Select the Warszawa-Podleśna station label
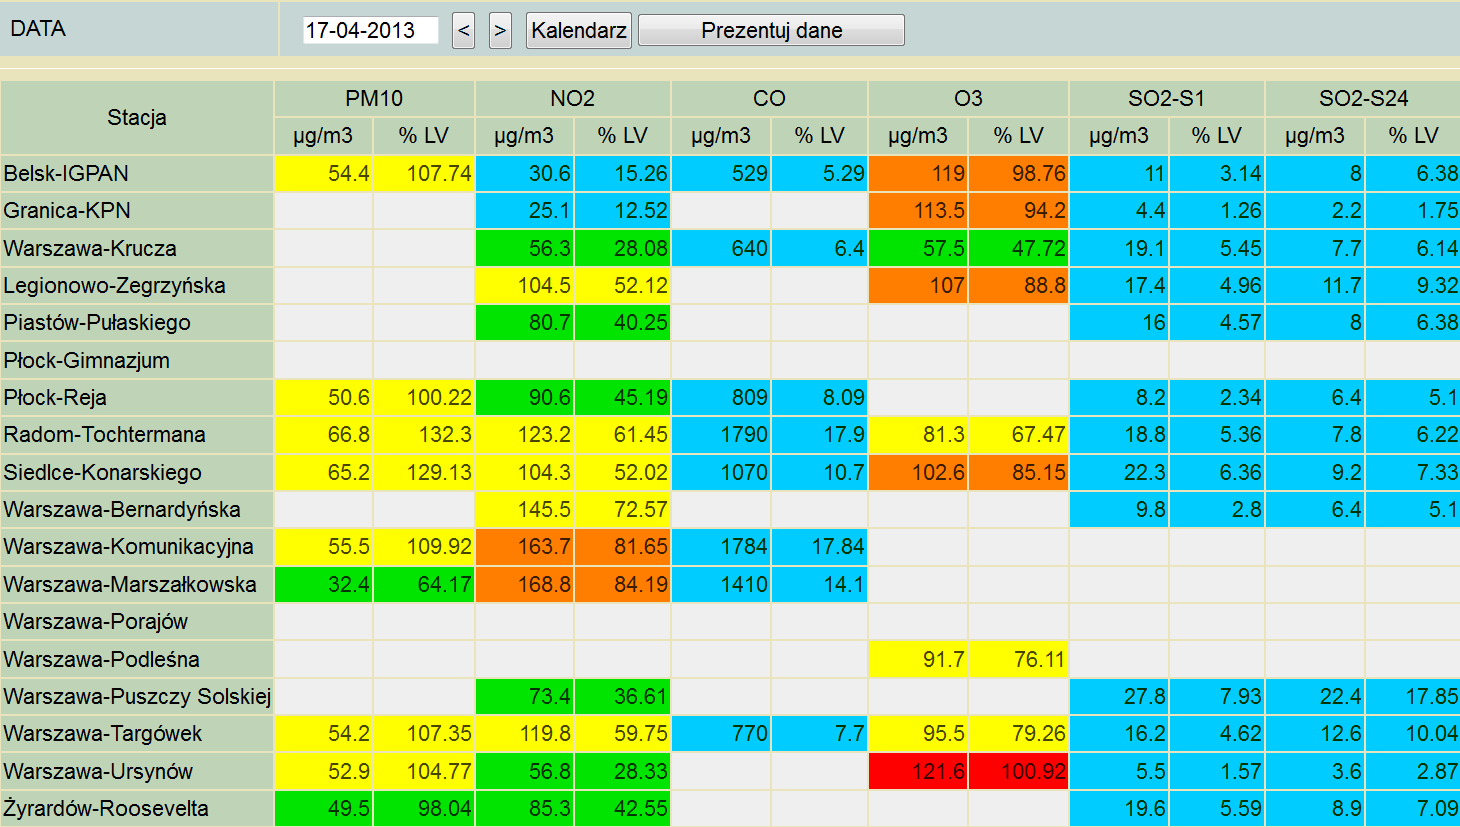1460x827 pixels. tap(137, 659)
